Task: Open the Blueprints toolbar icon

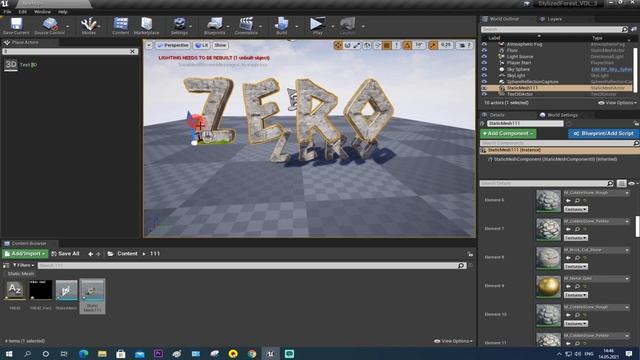Action: pyautogui.click(x=215, y=26)
